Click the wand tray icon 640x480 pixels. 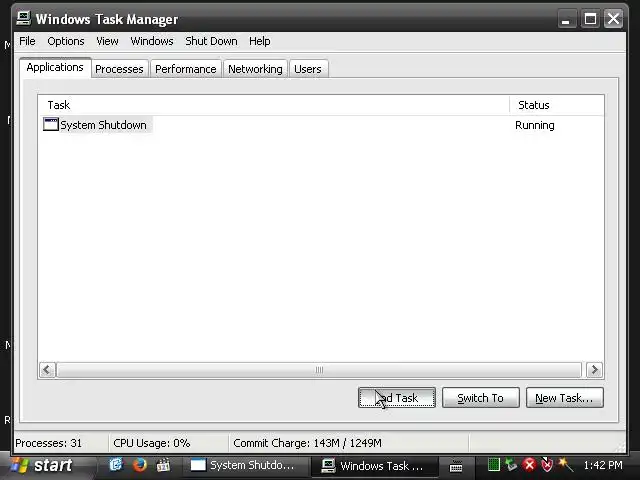(x=565, y=464)
